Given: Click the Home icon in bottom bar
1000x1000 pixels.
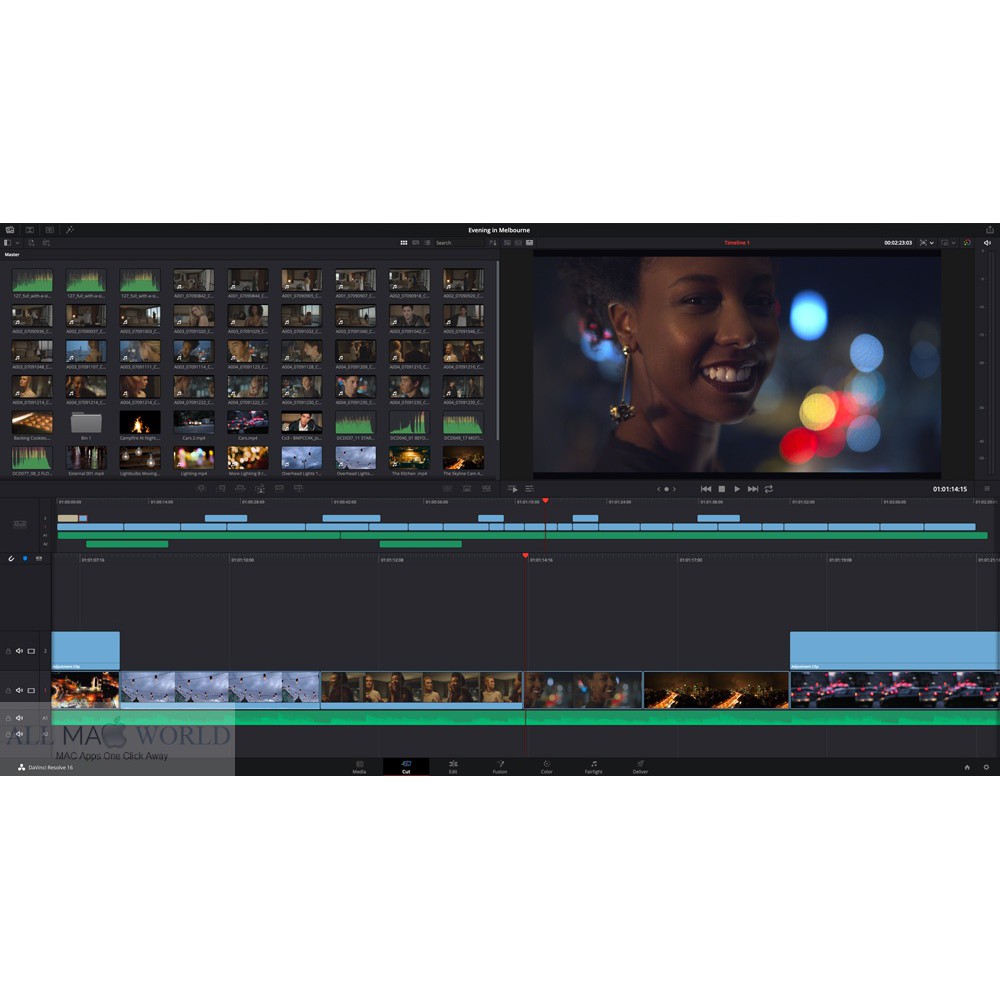Looking at the screenshot, I should pyautogui.click(x=967, y=767).
